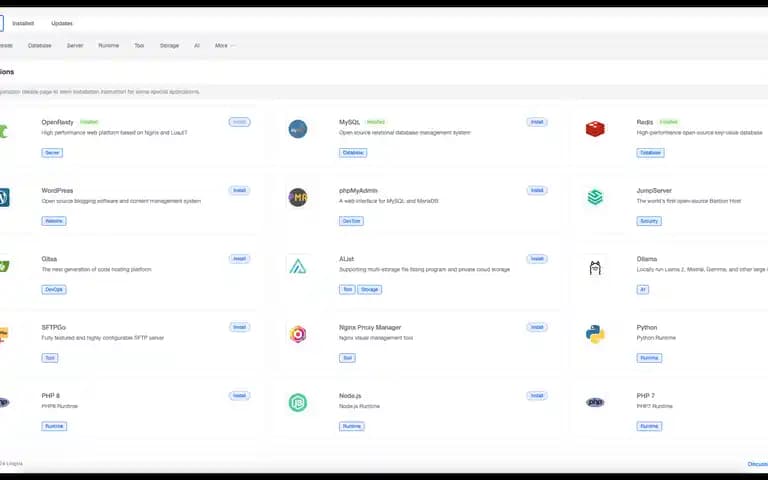
Task: Install the AList application
Action: coord(537,259)
